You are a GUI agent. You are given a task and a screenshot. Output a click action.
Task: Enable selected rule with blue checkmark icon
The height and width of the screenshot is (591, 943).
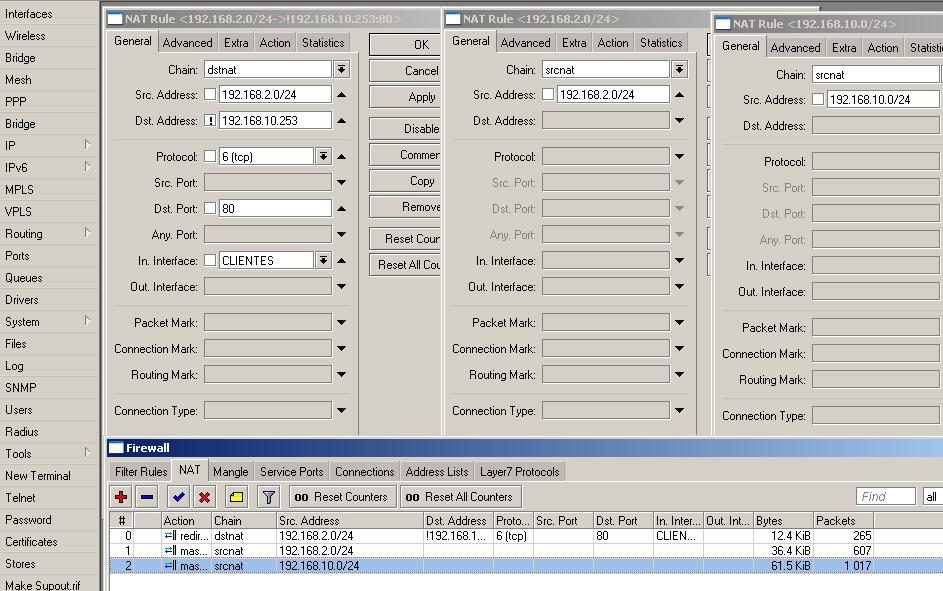pyautogui.click(x=179, y=497)
